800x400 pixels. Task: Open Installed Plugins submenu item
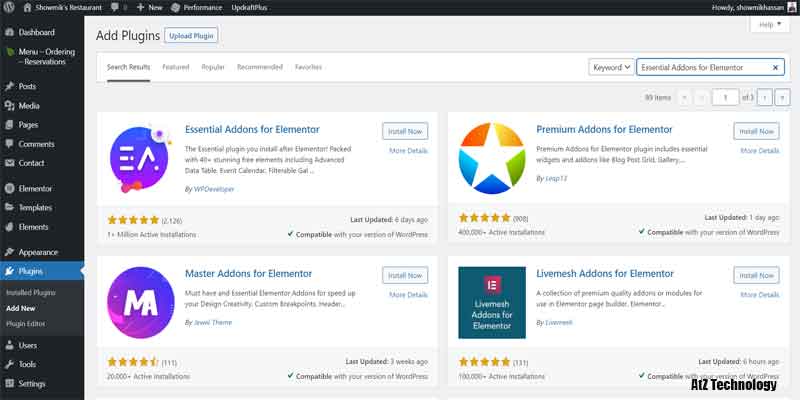pyautogui.click(x=31, y=292)
